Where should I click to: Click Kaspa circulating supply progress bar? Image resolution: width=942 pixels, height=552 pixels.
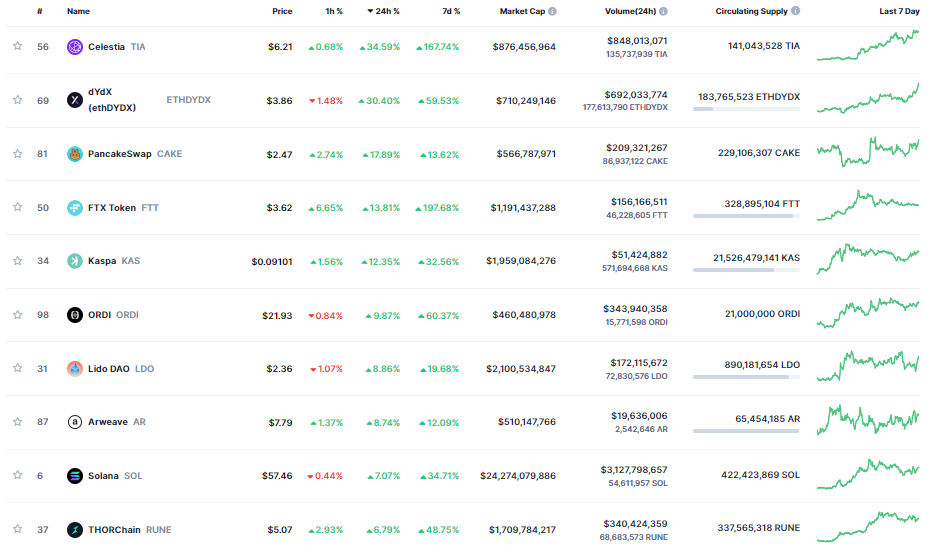pos(746,270)
